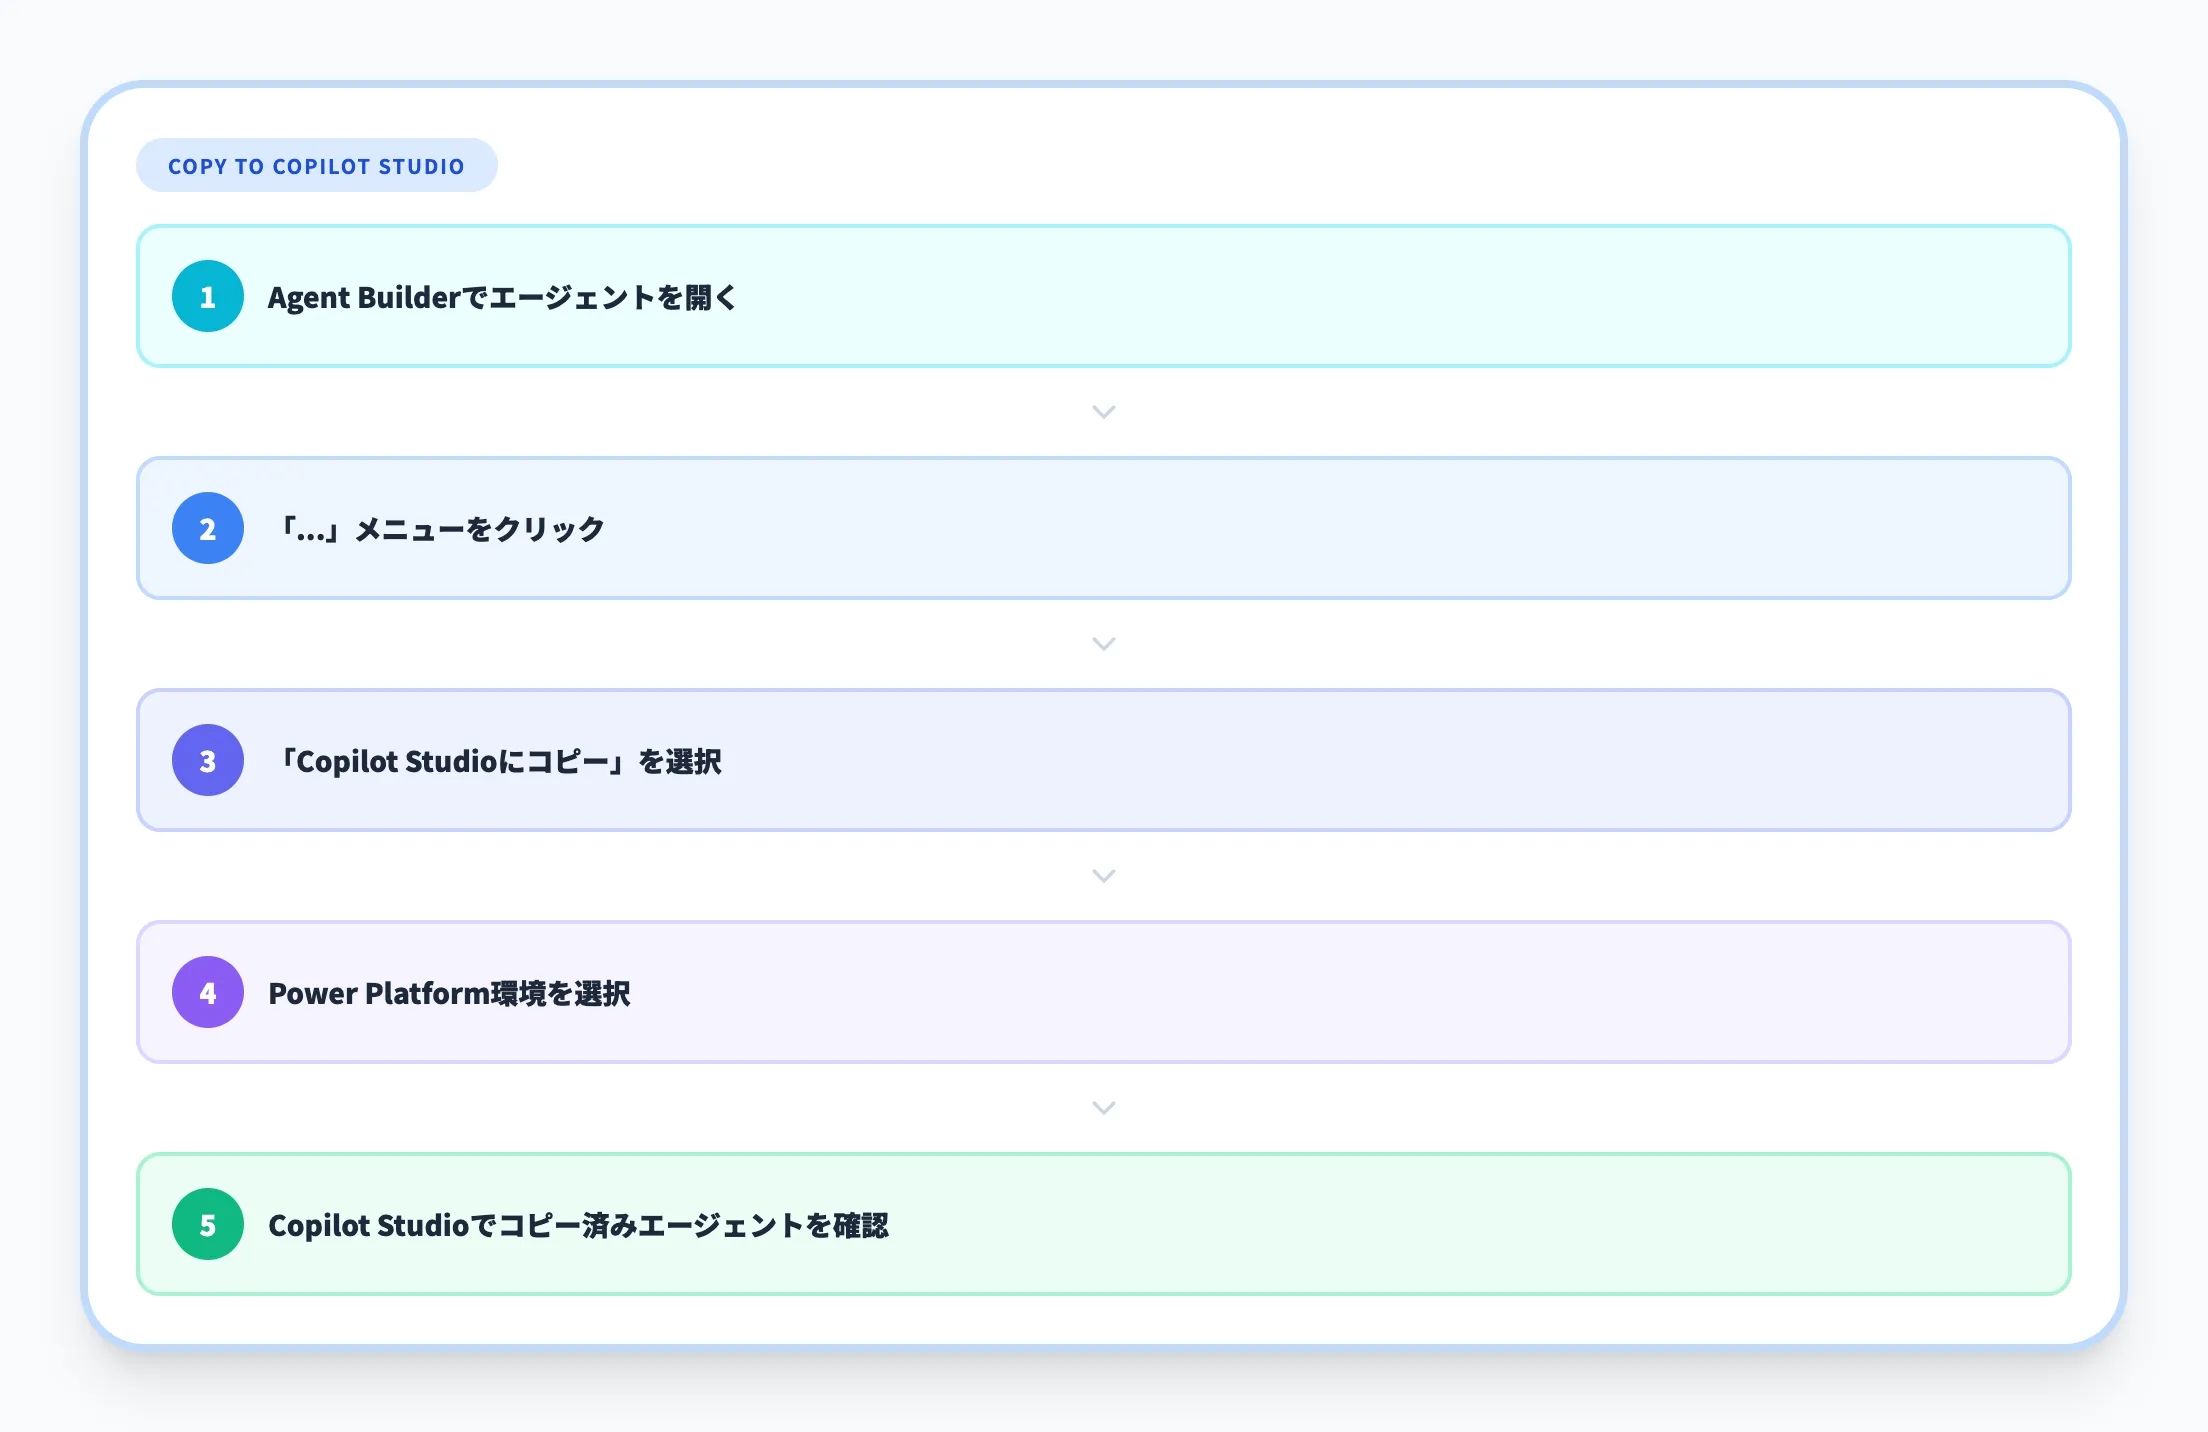This screenshot has height=1432, width=2208.
Task: Click the indigo step 3 number circle
Action: click(x=208, y=760)
